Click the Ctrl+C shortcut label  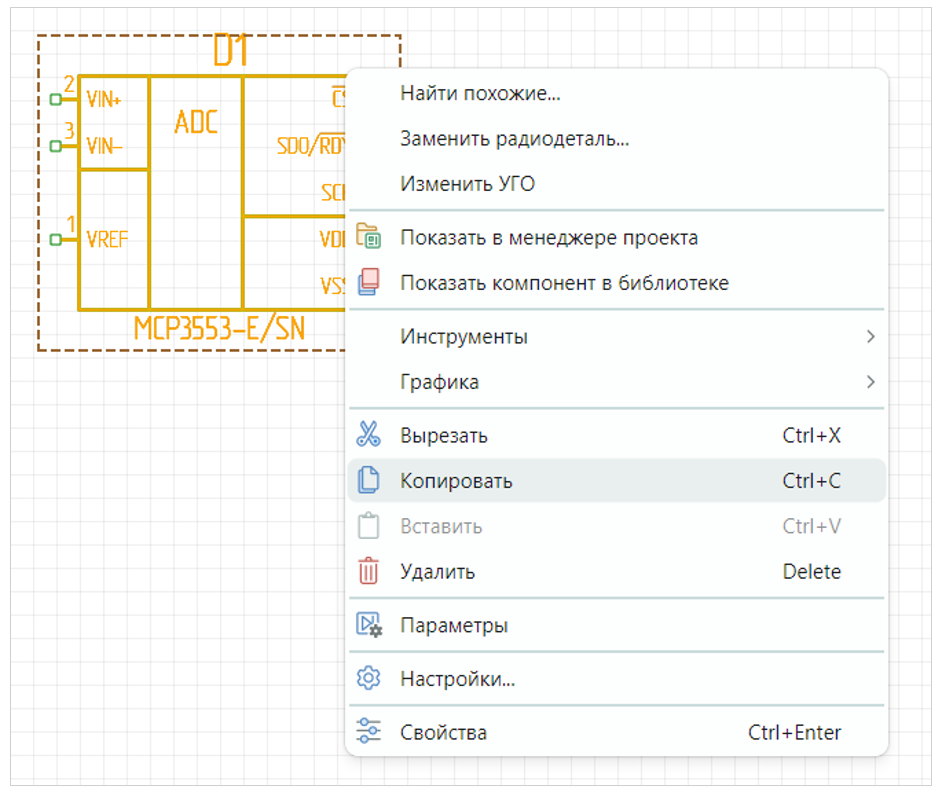click(x=811, y=481)
